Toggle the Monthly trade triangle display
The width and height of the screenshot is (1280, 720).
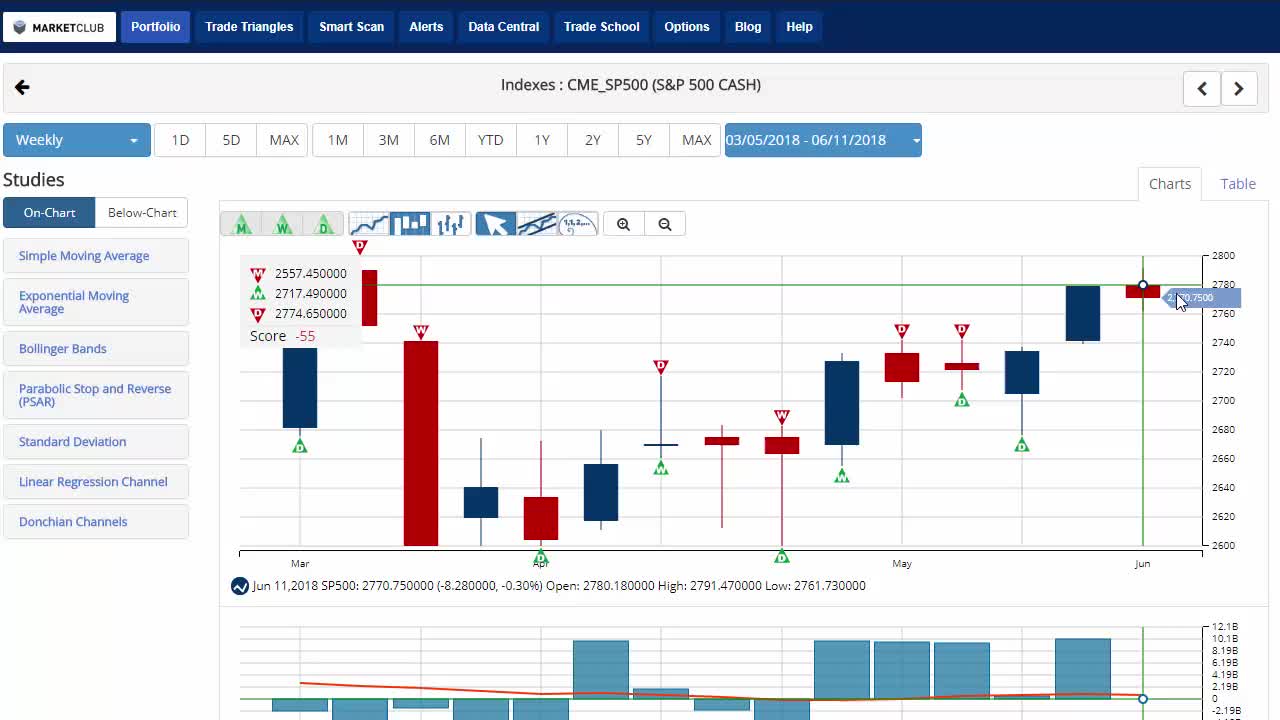point(241,224)
